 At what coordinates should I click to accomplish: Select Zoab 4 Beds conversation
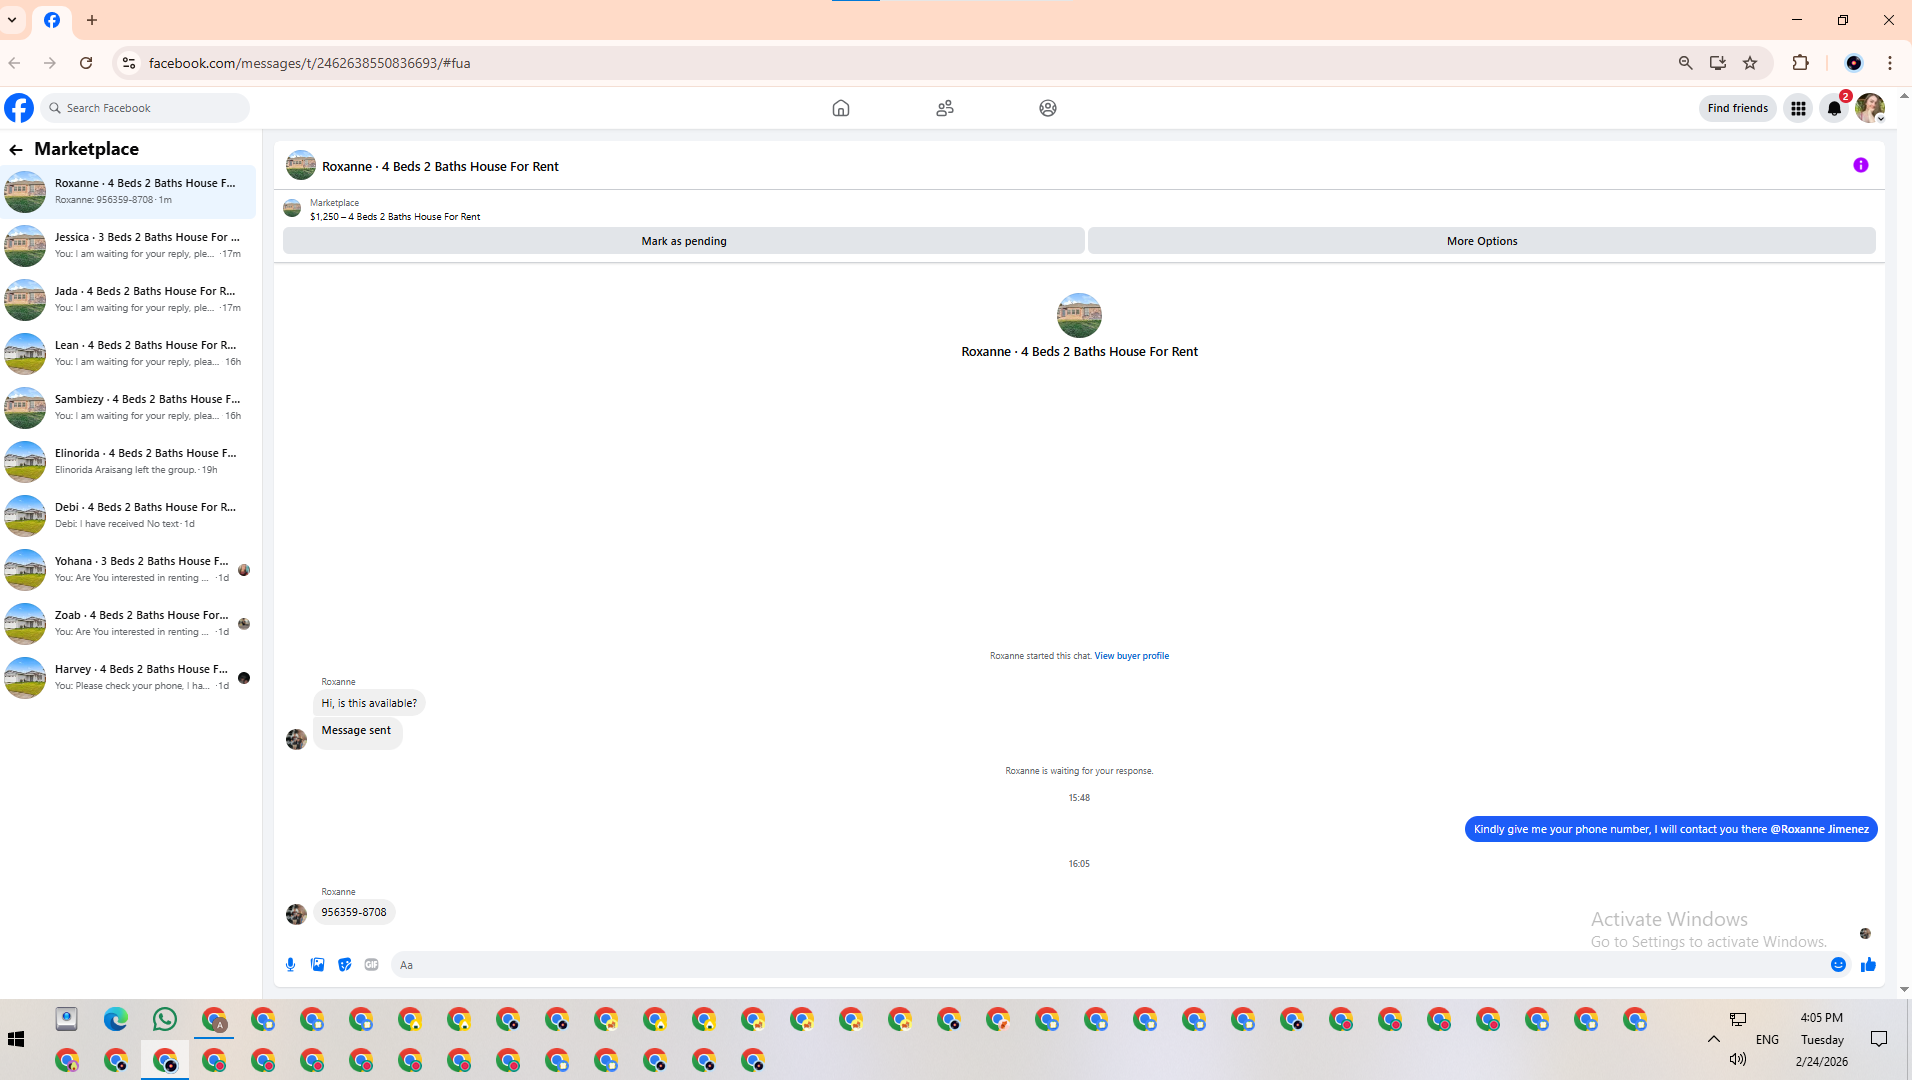tap(128, 623)
